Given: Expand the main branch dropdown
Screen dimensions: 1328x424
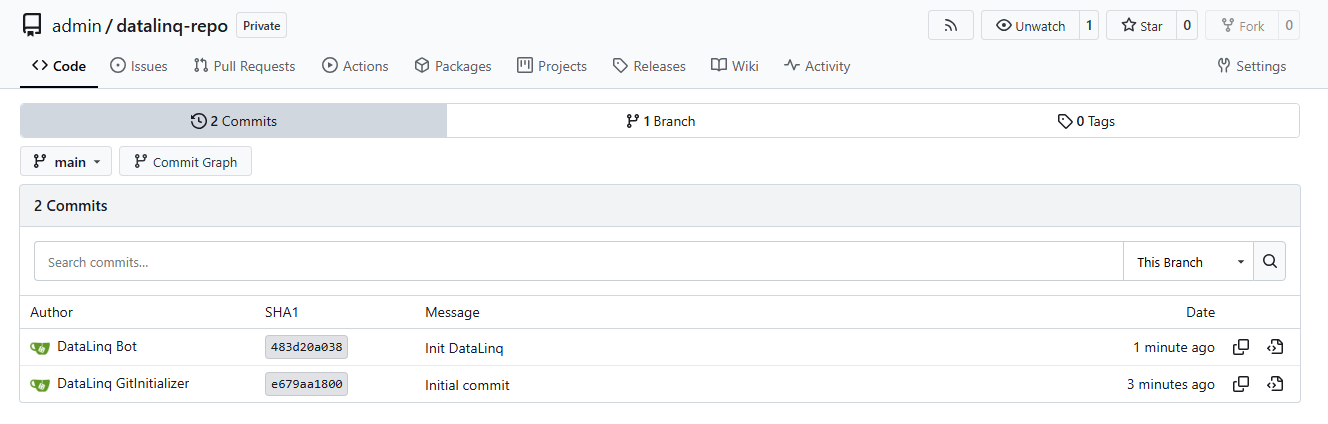Looking at the screenshot, I should coord(66,162).
